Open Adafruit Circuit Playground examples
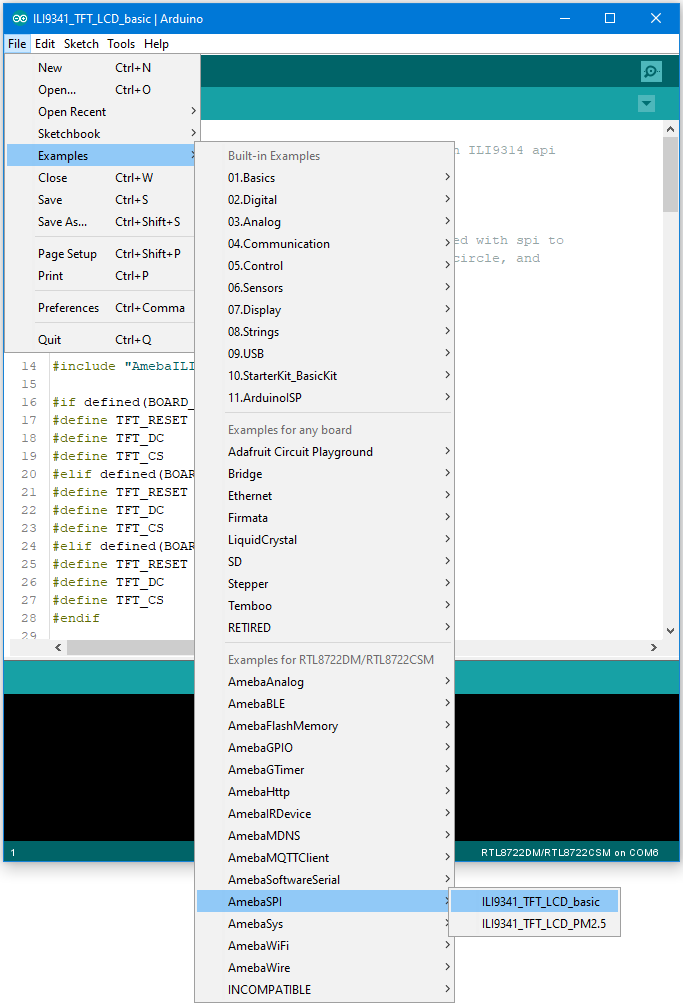The height and width of the screenshot is (1006, 683). click(325, 452)
